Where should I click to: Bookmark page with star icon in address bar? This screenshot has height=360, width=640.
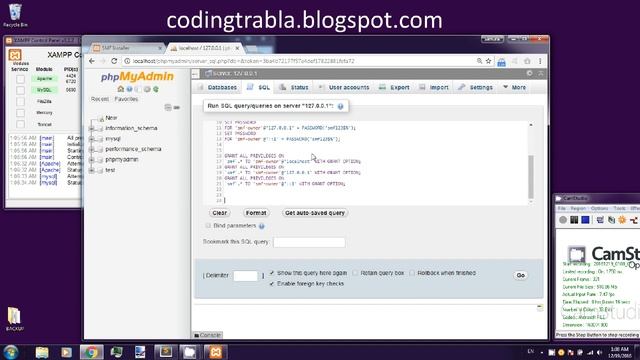coord(489,61)
